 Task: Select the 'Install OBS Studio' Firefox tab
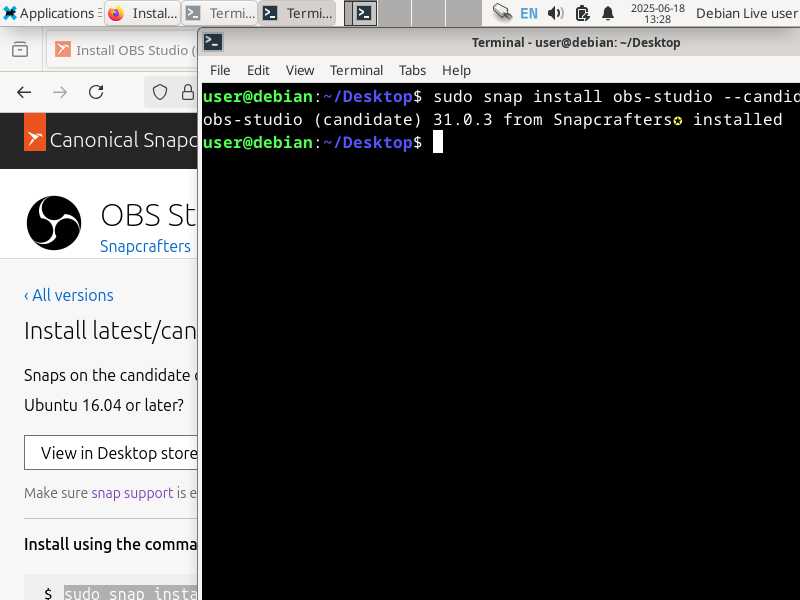click(122, 49)
